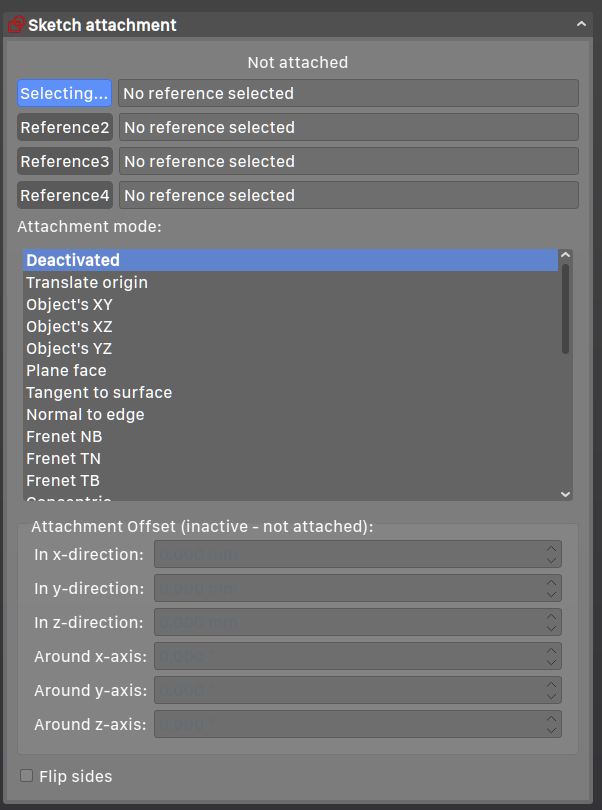Decrement the Around z-axis stepper

click(x=549, y=729)
